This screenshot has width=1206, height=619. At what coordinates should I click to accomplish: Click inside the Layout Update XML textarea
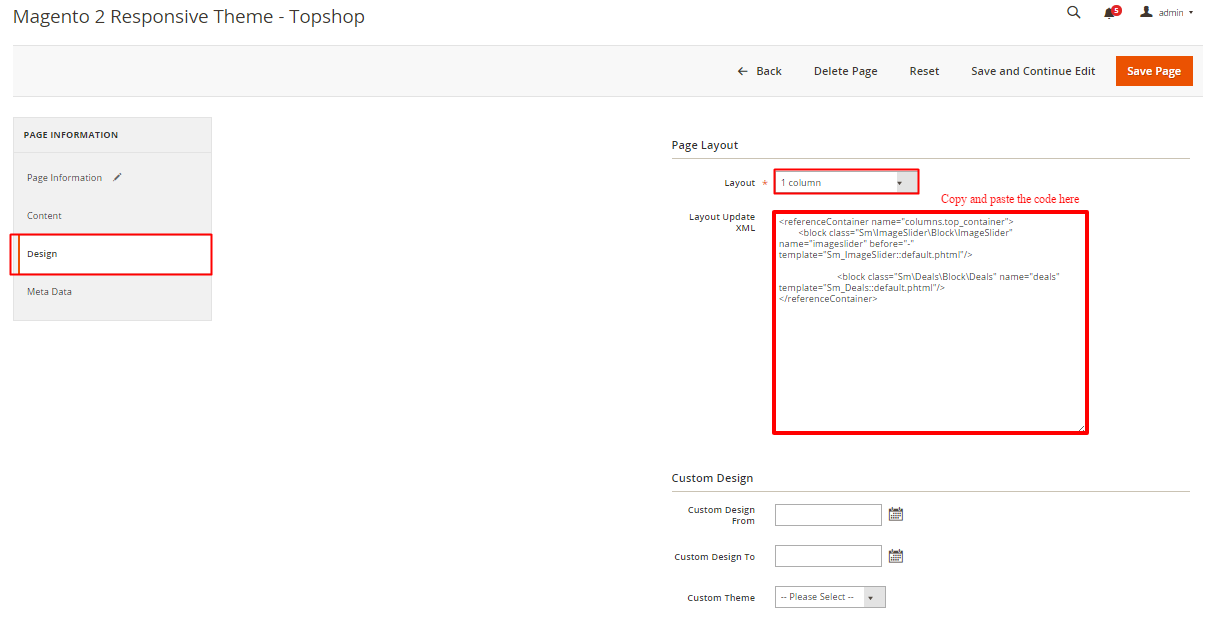pos(930,360)
